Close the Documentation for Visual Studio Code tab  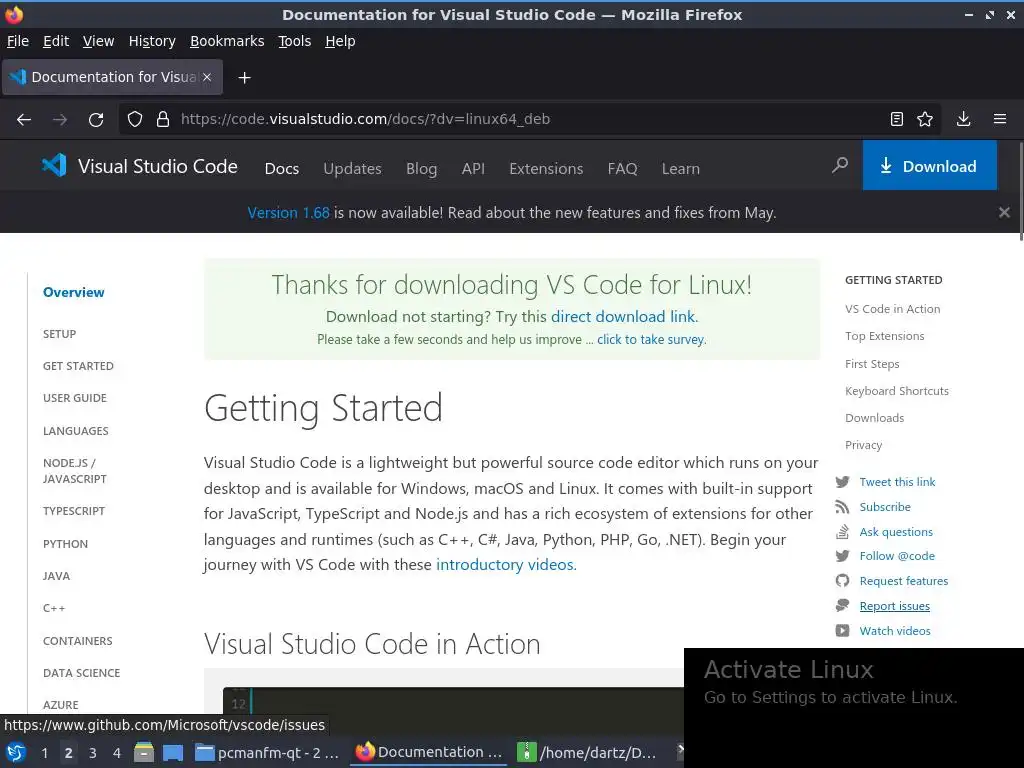pos(207,77)
